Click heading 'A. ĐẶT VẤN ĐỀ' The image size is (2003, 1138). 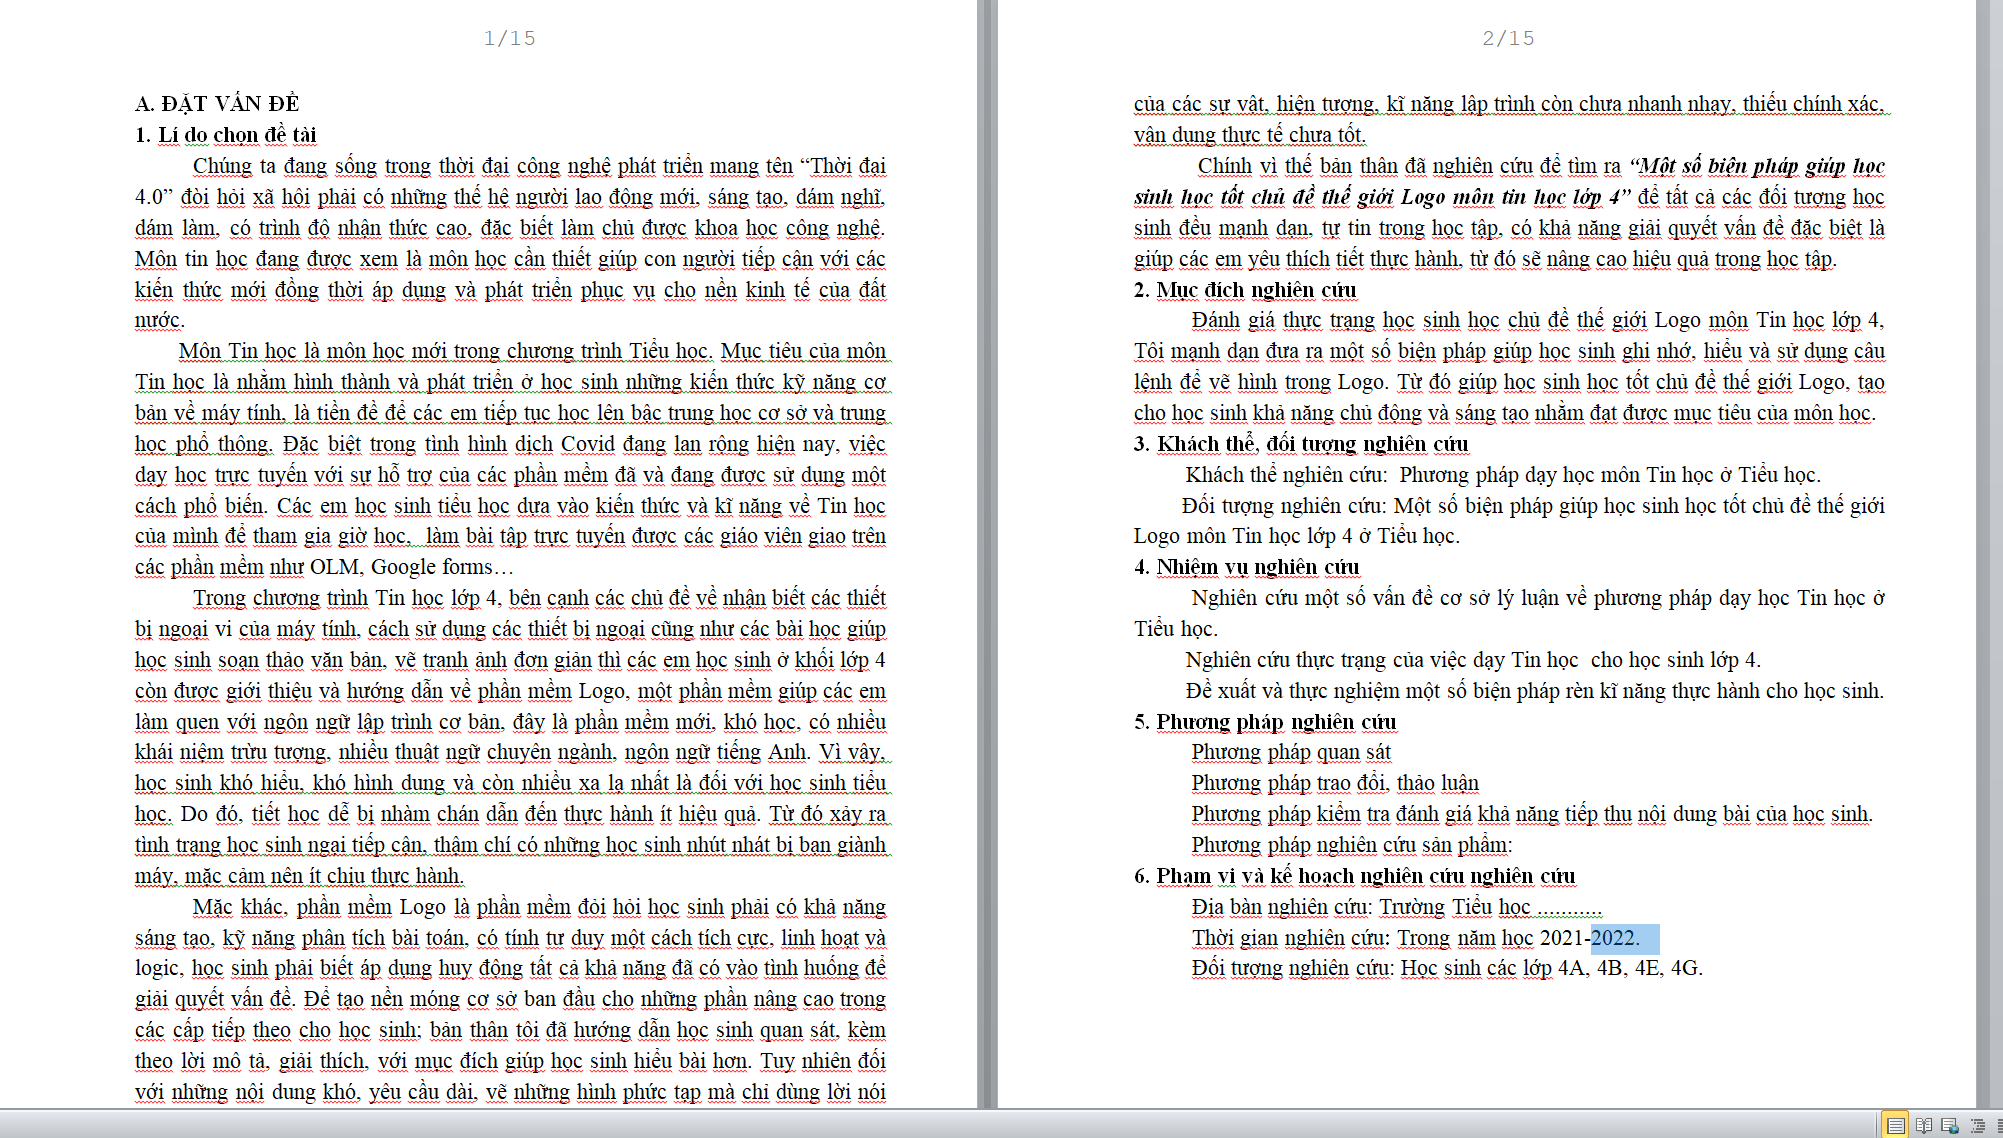tap(217, 104)
